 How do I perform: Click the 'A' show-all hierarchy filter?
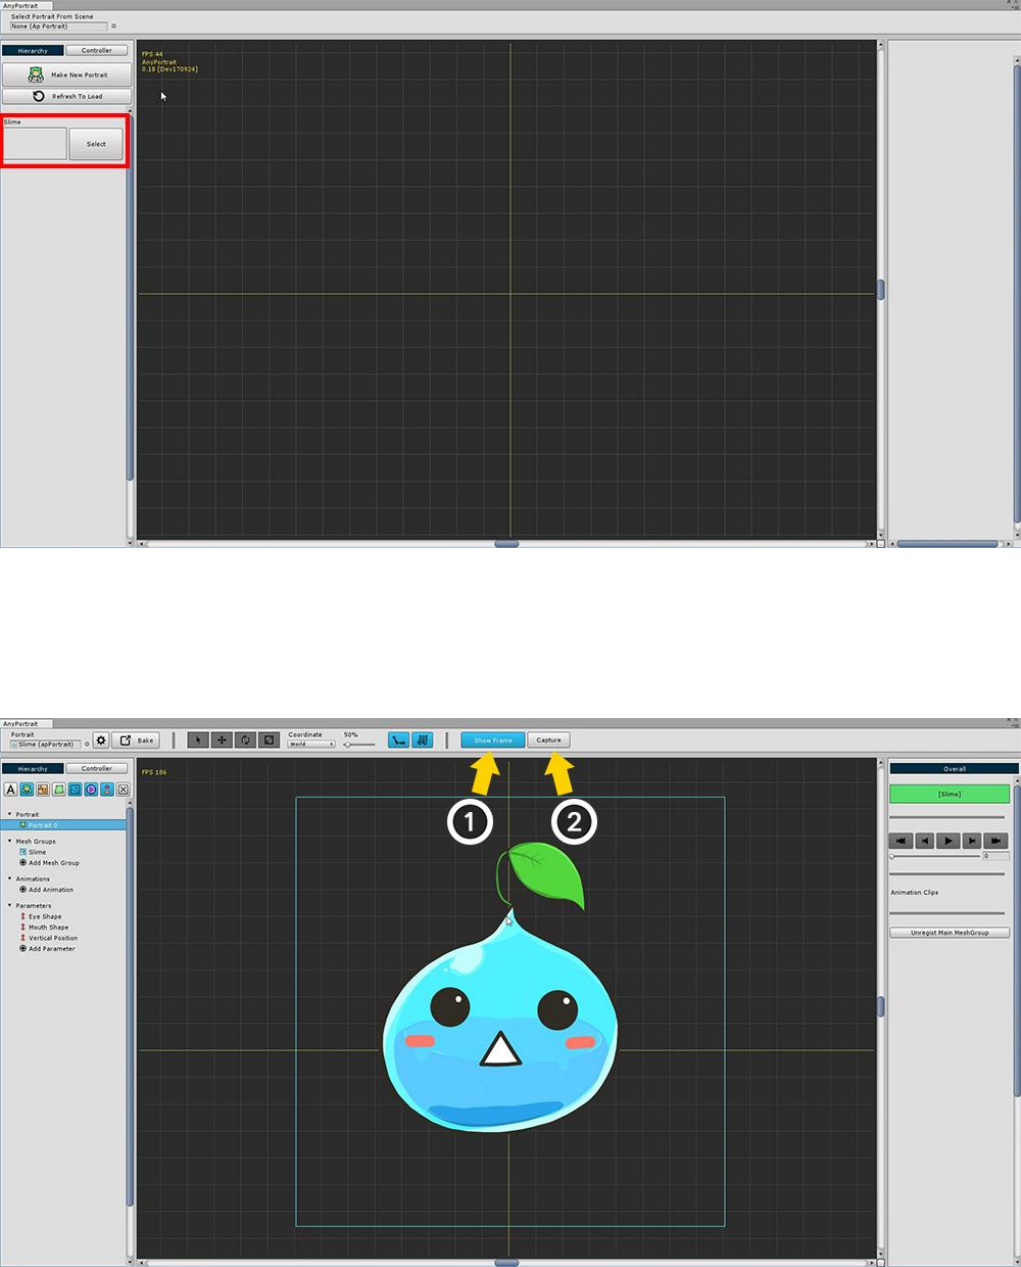tap(11, 790)
